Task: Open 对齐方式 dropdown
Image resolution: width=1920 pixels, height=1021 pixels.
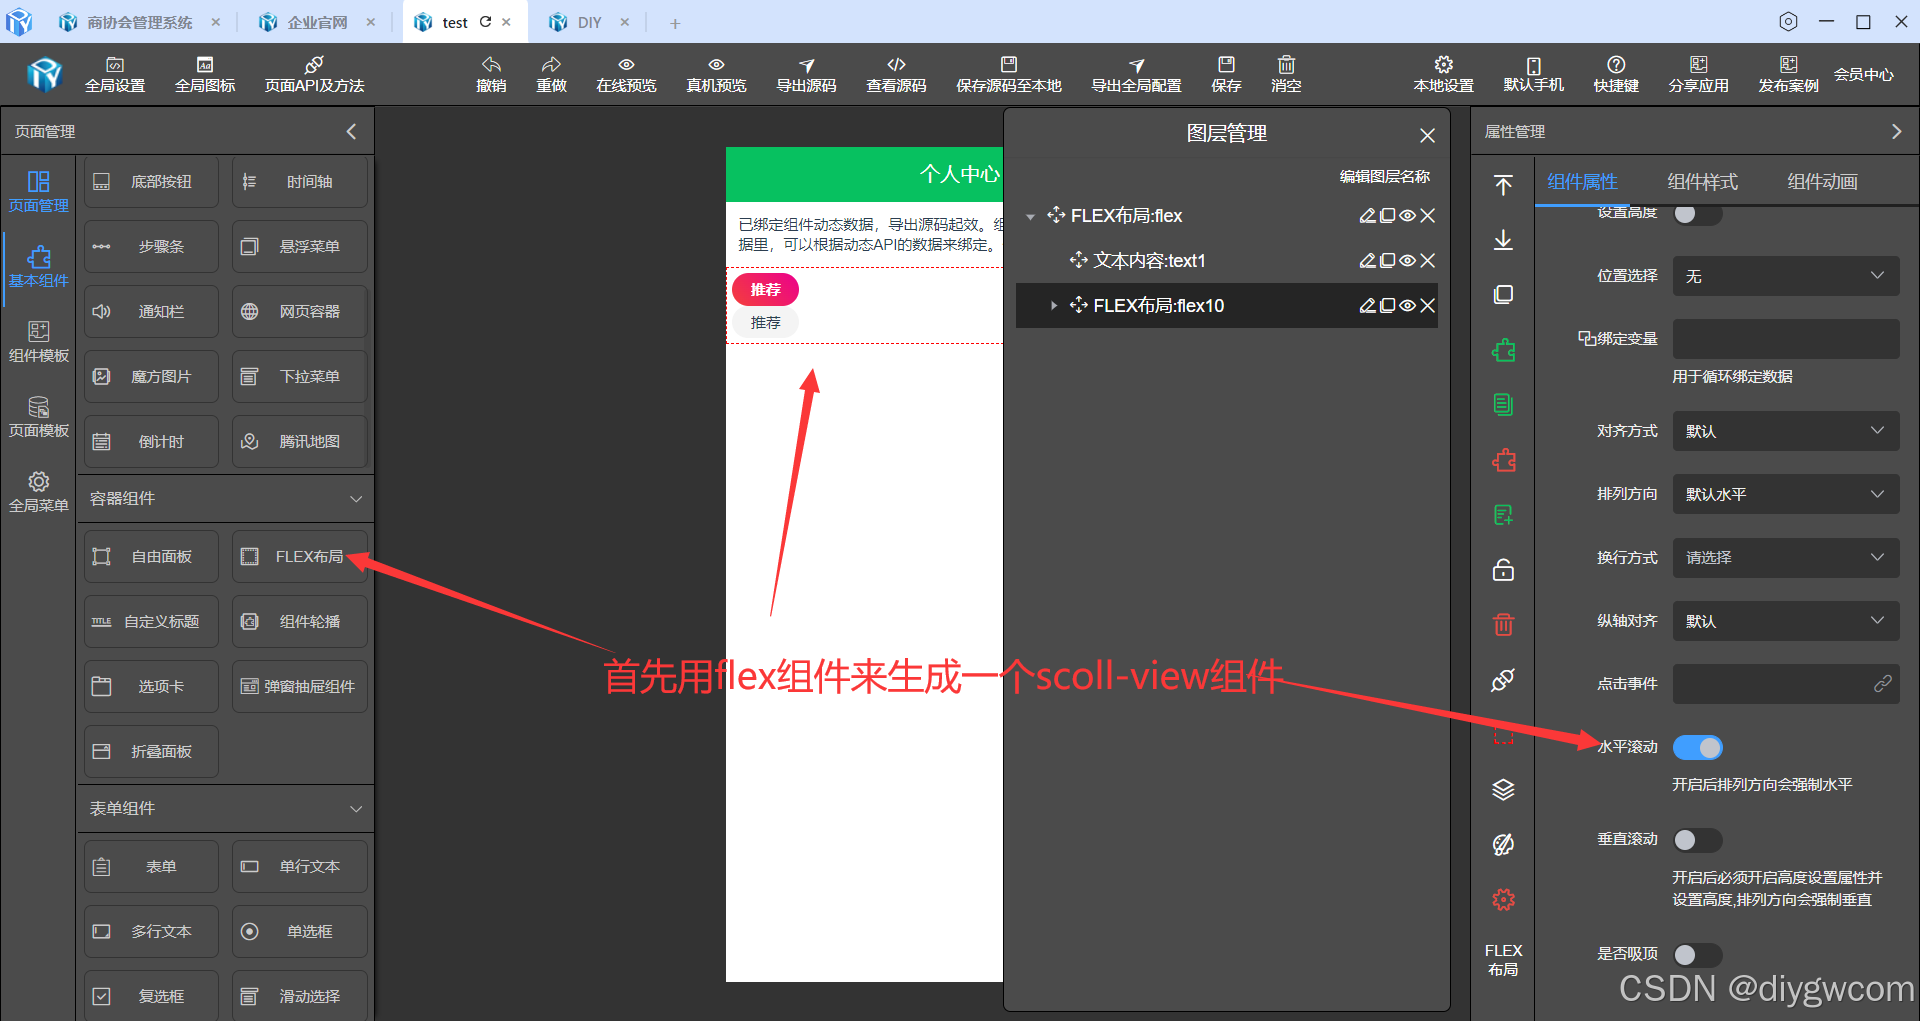Action: click(x=1786, y=431)
